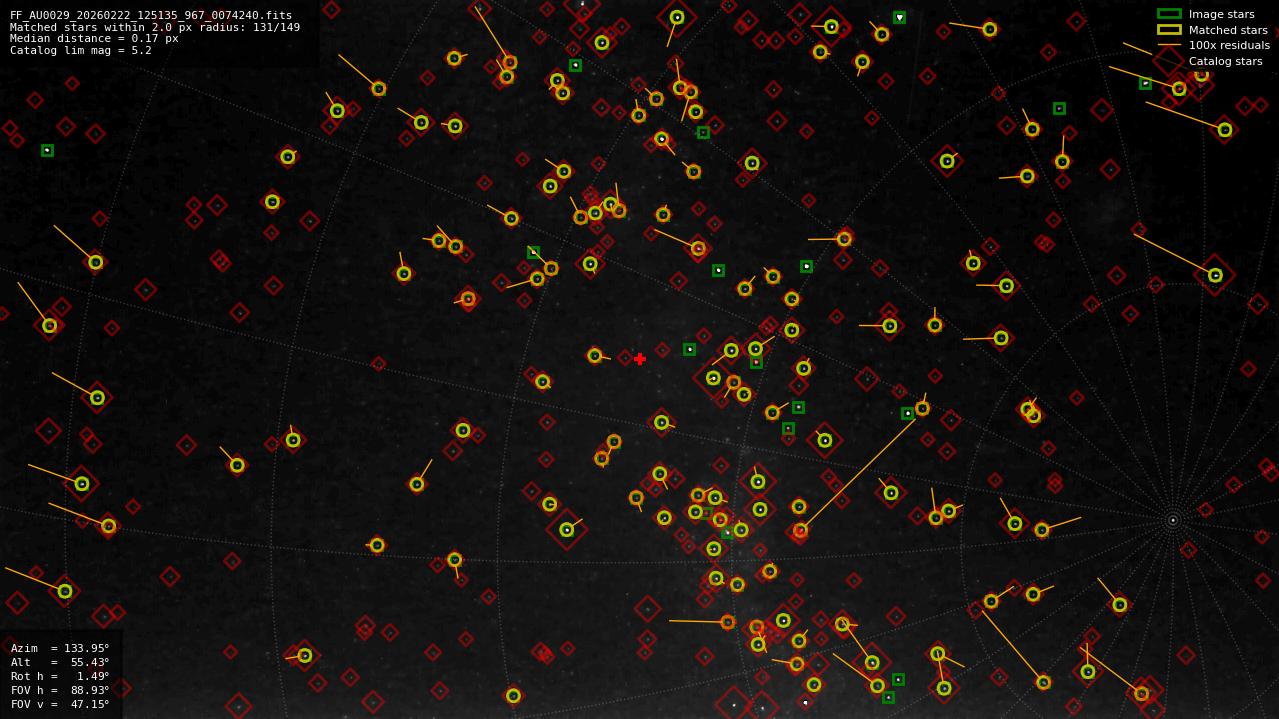Click the isolated green square near left edge
The width and height of the screenshot is (1279, 719).
[47, 150]
